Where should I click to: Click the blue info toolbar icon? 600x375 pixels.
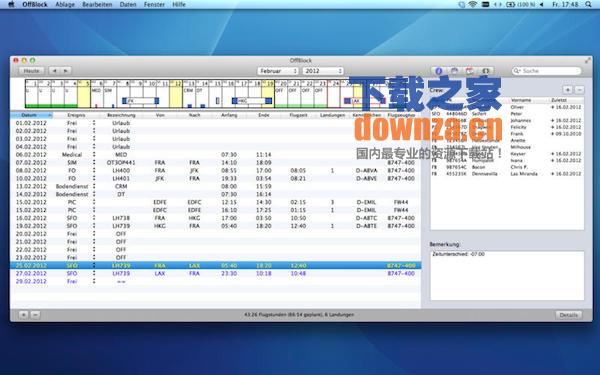[439, 71]
